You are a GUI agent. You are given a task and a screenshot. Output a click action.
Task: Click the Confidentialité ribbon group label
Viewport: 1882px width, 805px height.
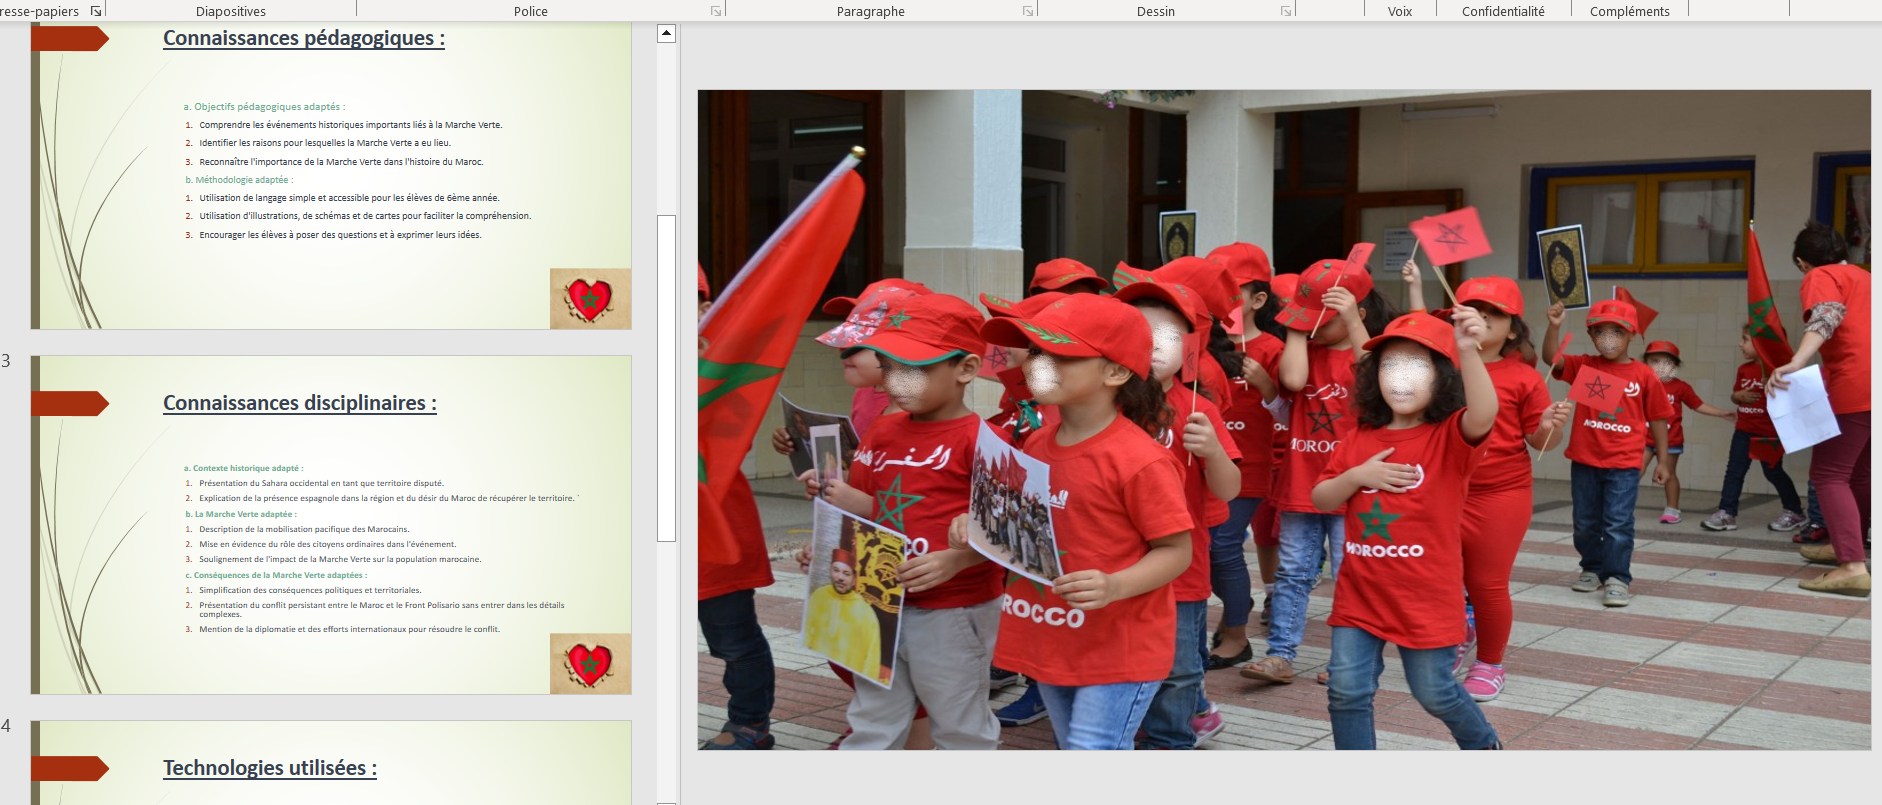point(1503,11)
